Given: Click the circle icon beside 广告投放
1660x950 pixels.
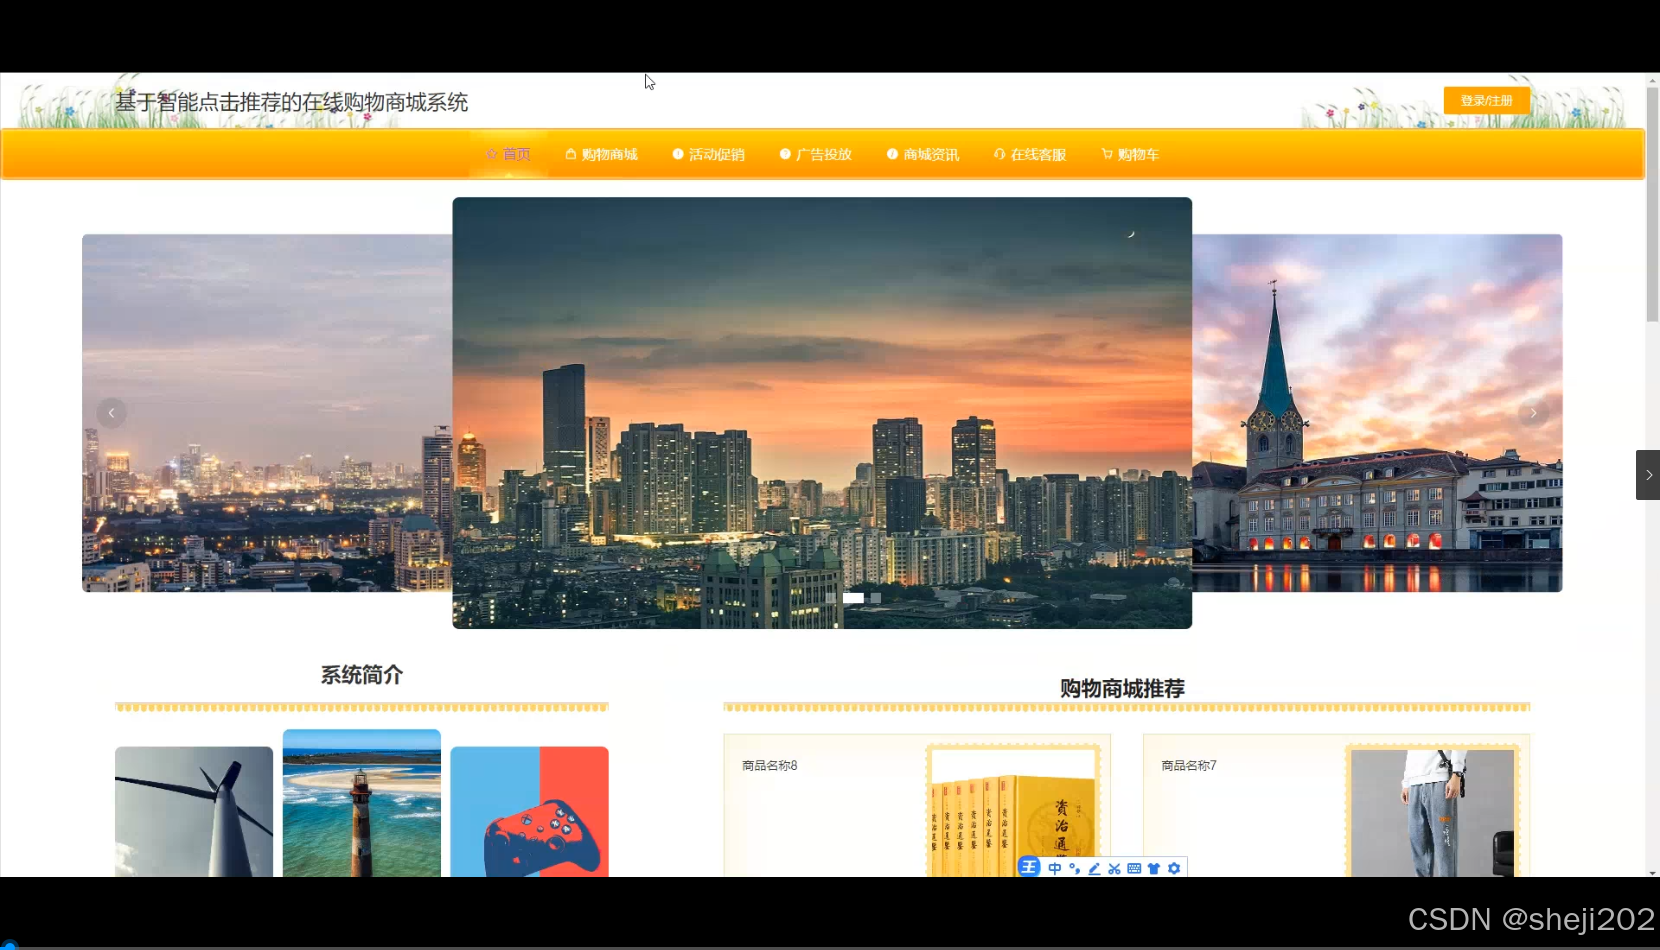Looking at the screenshot, I should (x=785, y=154).
